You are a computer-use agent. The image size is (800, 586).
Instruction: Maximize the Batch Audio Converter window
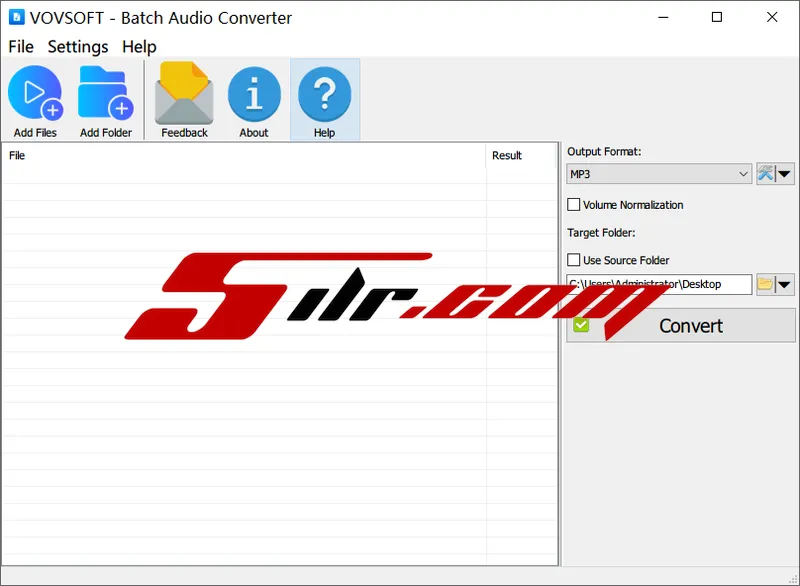coord(717,17)
